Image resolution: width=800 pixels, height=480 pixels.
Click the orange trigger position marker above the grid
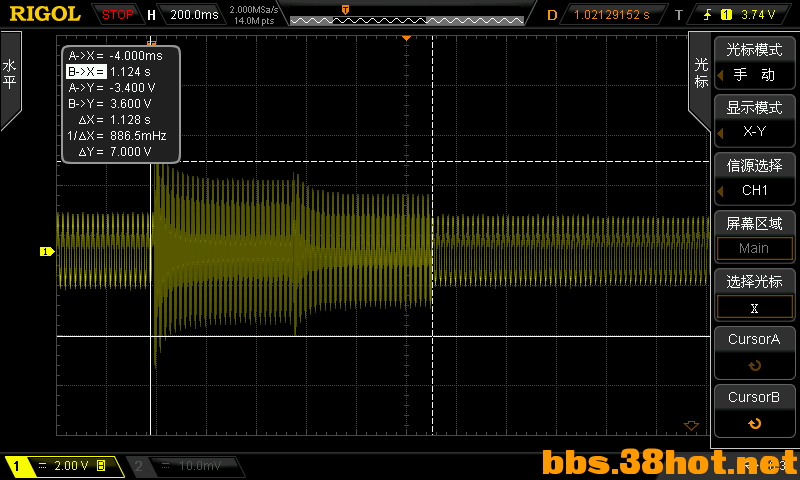pyautogui.click(x=406, y=38)
